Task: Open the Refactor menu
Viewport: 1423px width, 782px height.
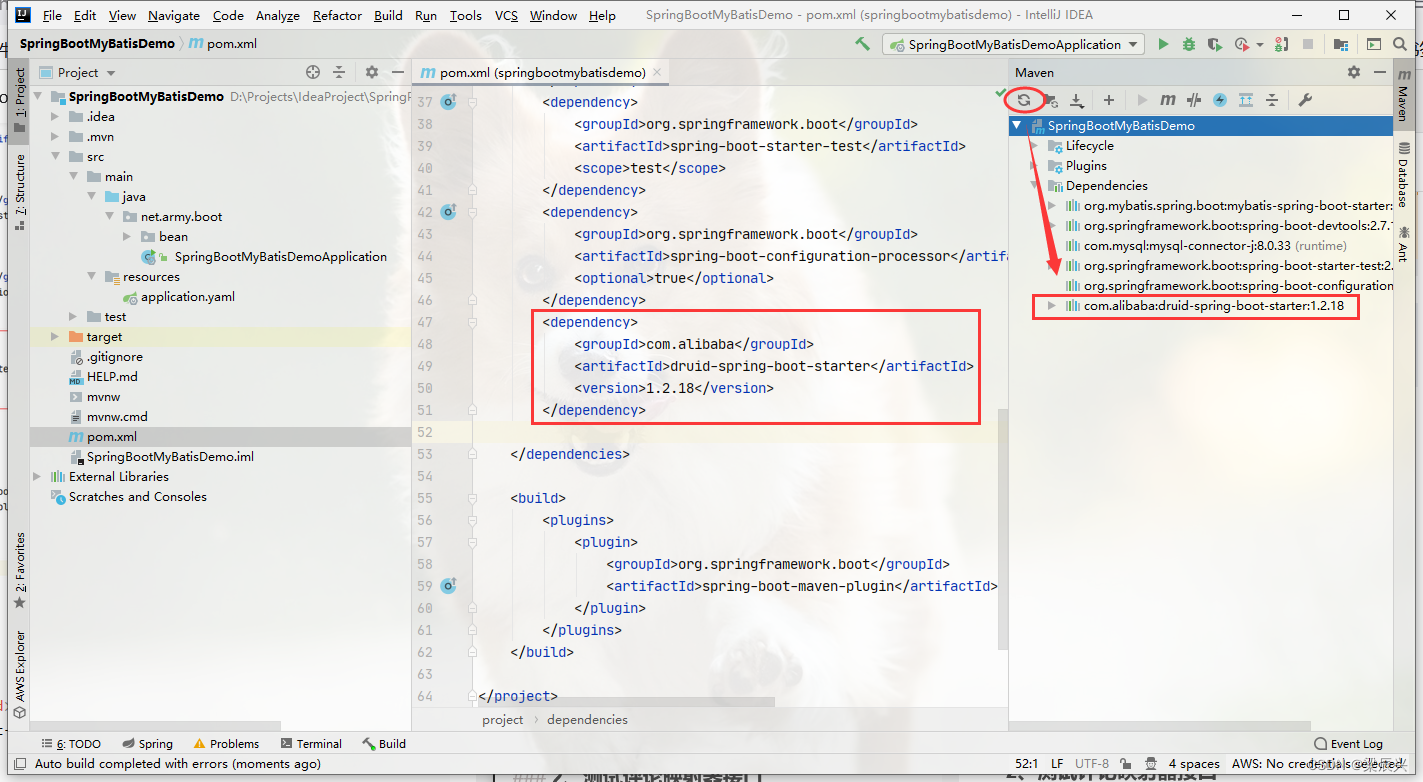Action: [337, 16]
